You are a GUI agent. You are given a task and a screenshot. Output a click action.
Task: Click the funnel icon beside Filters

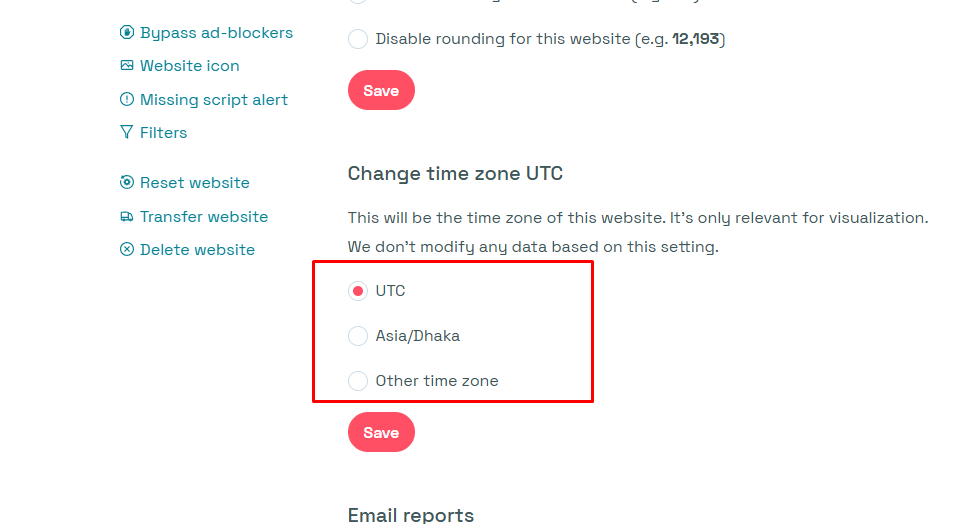click(x=127, y=132)
